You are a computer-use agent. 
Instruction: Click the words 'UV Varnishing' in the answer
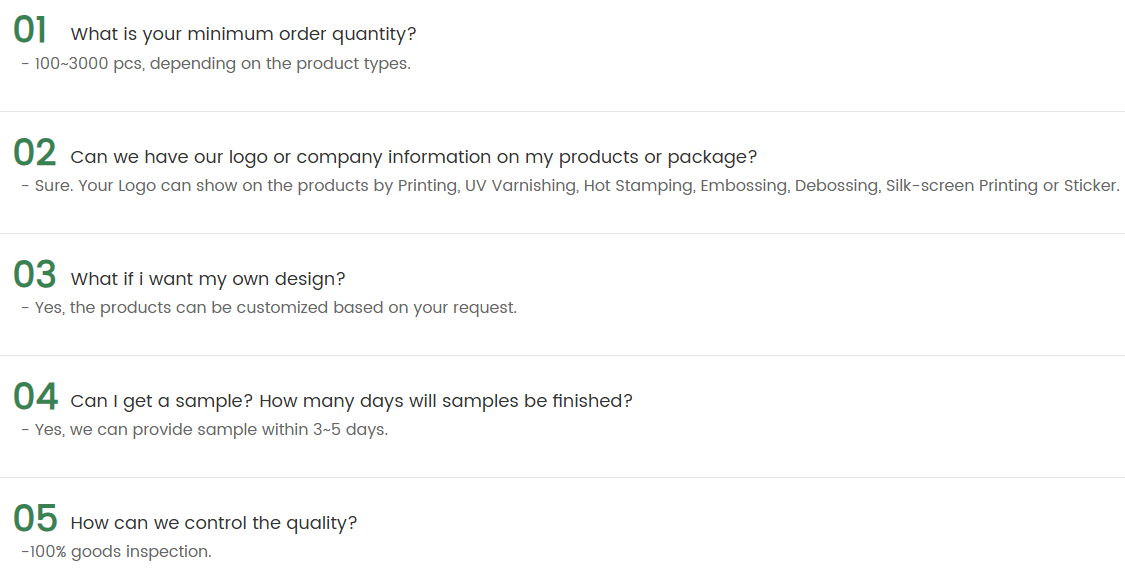(519, 186)
